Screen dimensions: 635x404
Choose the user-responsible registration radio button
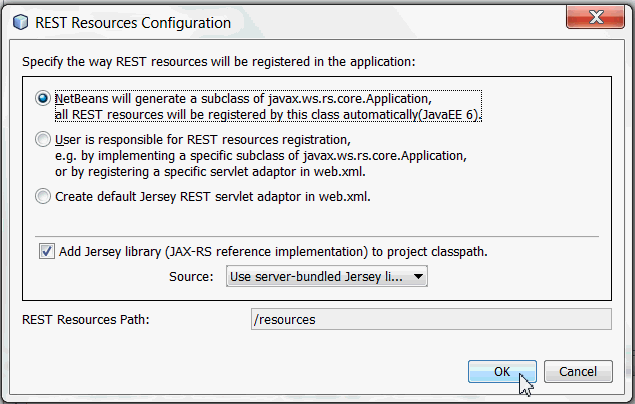point(43,139)
